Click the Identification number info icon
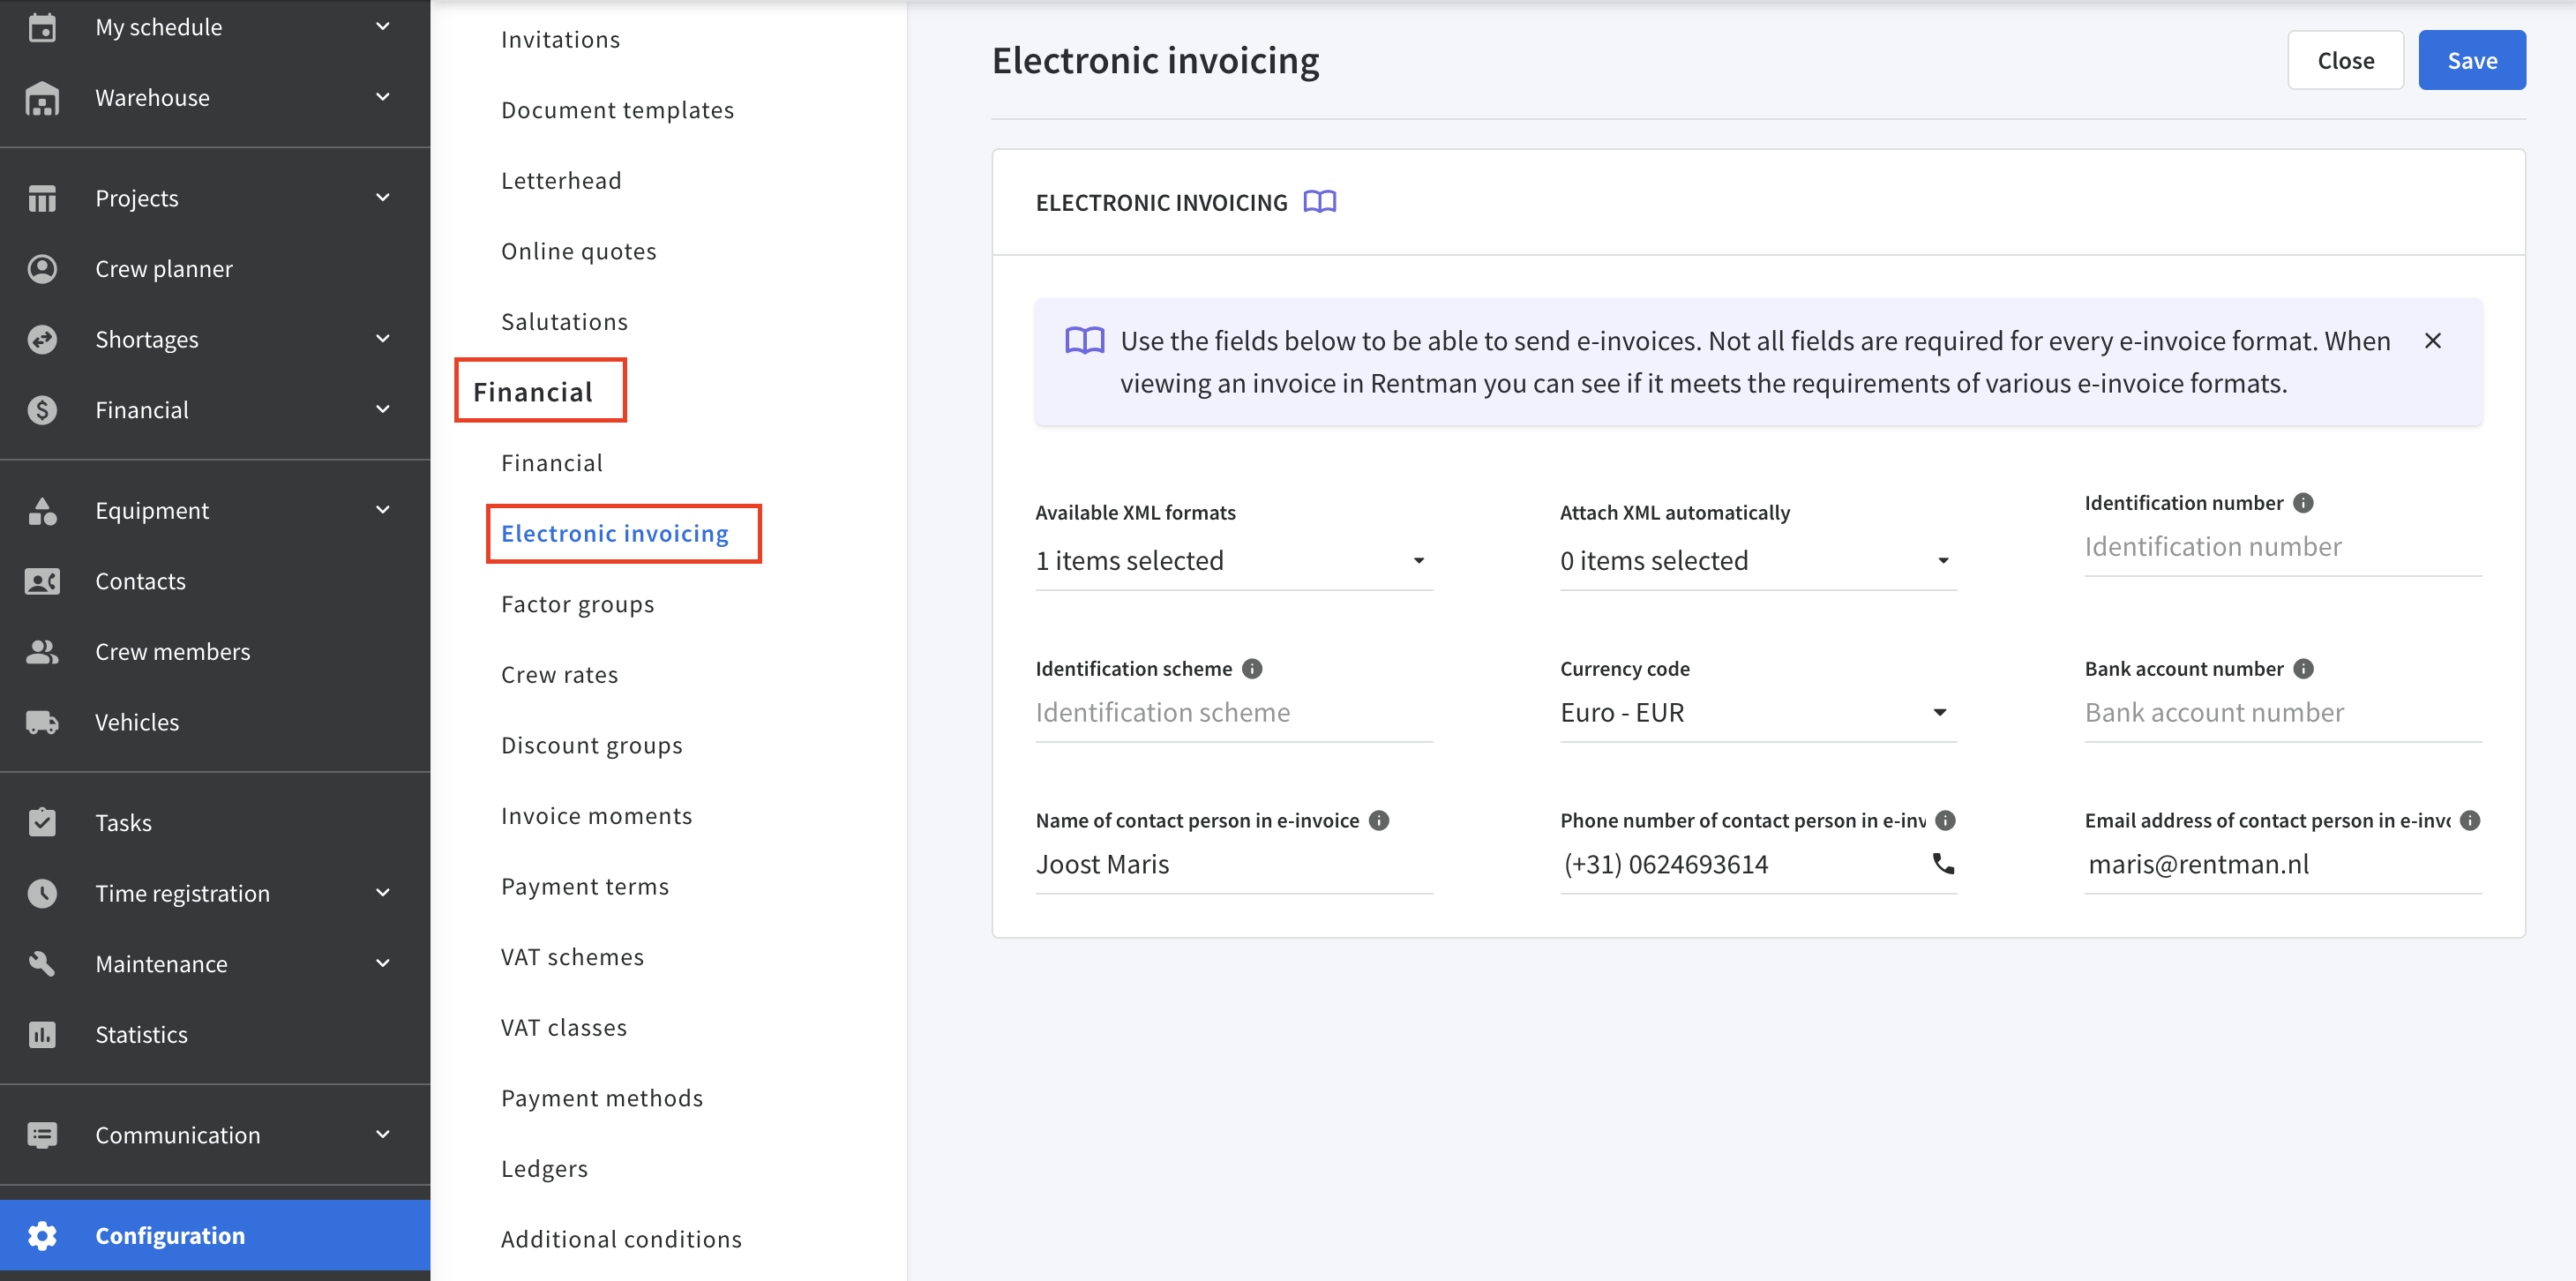This screenshot has width=2576, height=1281. point(2303,503)
